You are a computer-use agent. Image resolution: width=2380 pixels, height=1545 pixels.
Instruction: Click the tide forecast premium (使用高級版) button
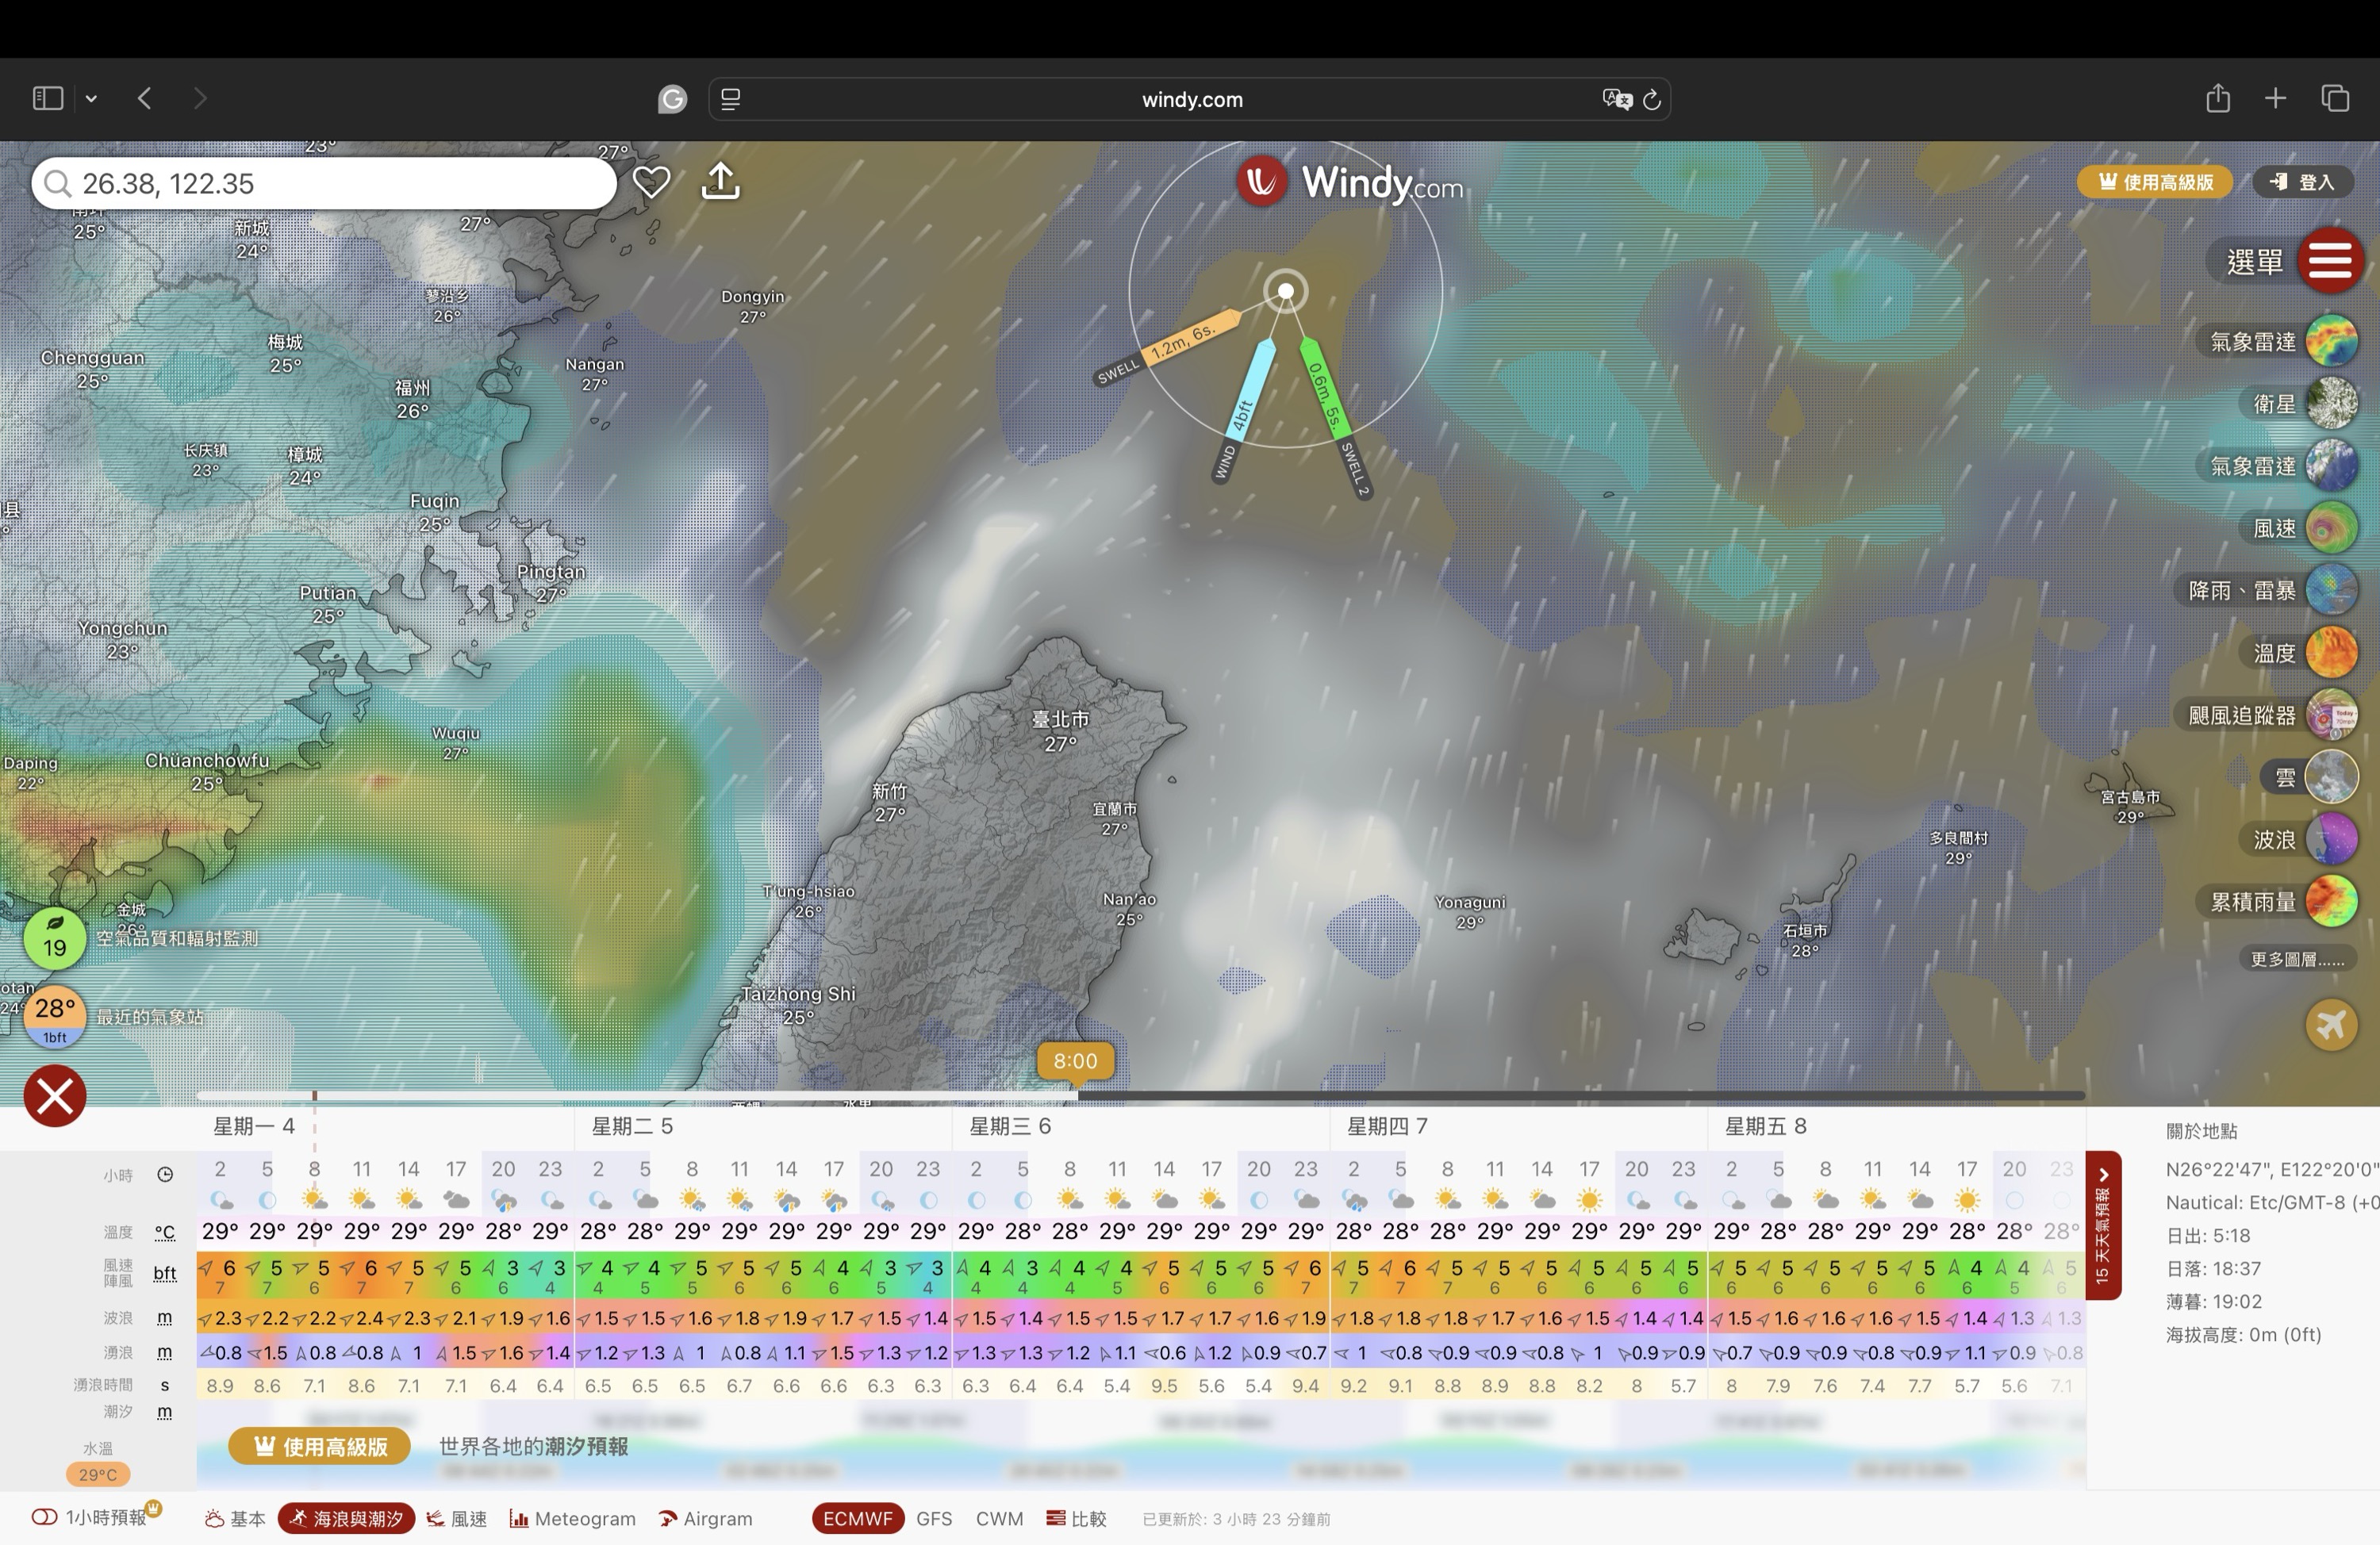click(319, 1446)
